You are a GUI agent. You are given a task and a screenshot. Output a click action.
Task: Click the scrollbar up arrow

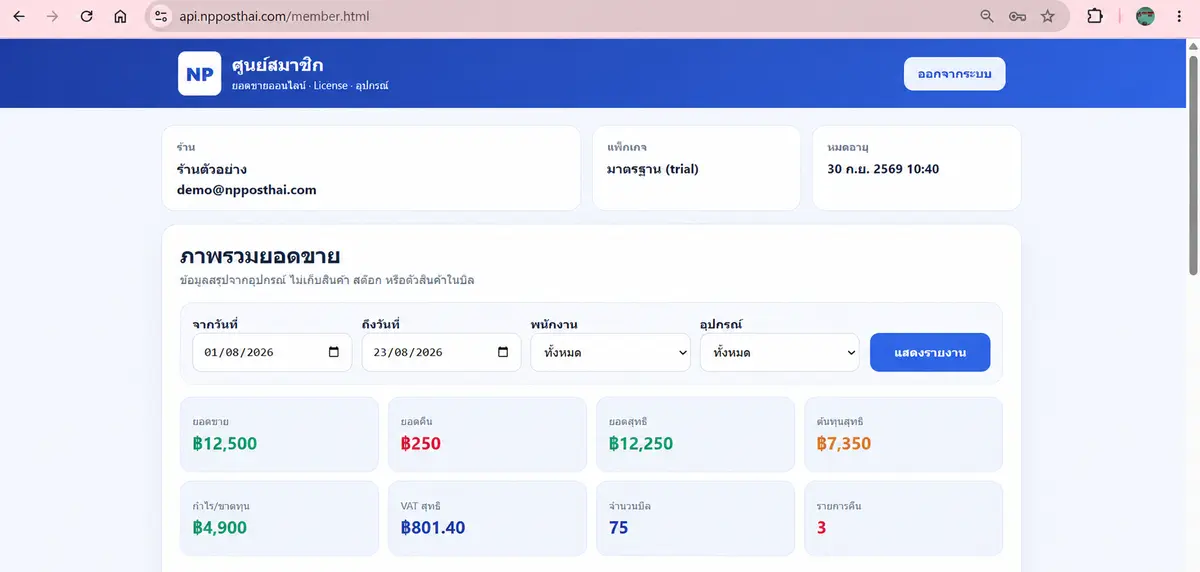(x=1192, y=47)
